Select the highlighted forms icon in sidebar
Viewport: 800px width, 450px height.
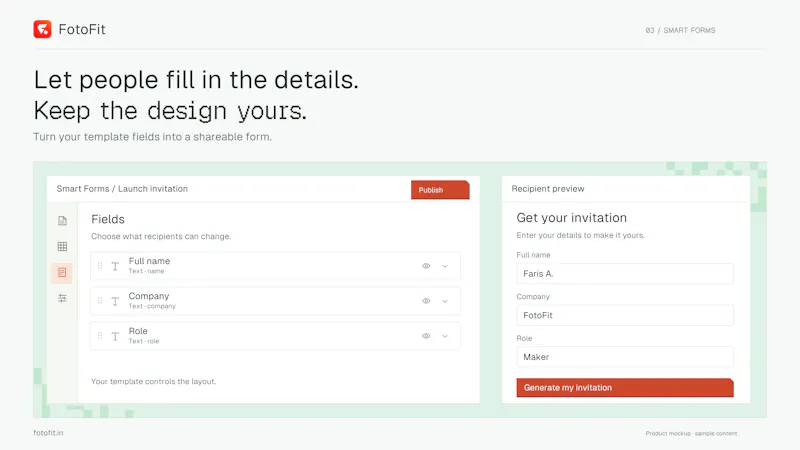point(62,272)
